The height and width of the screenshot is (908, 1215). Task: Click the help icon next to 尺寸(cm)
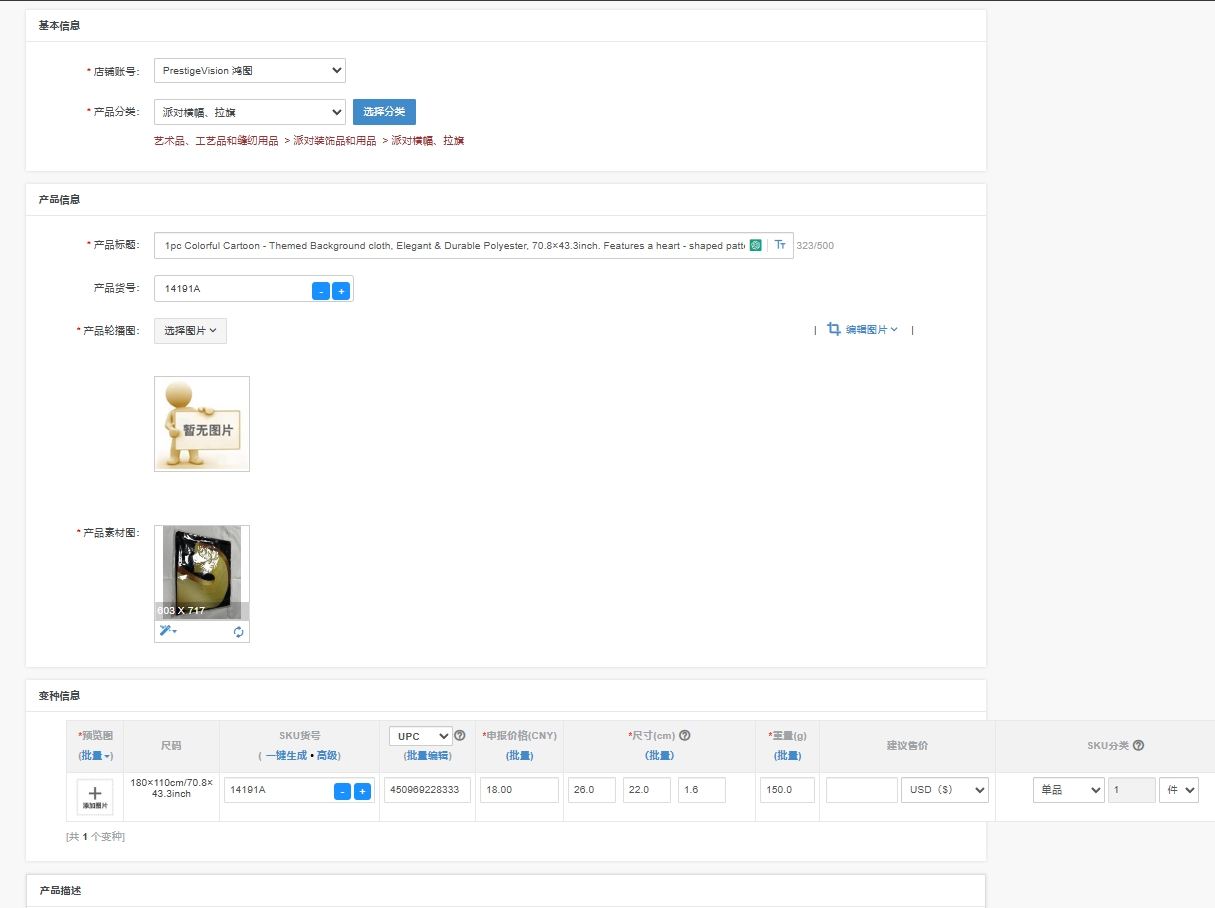pyautogui.click(x=685, y=736)
